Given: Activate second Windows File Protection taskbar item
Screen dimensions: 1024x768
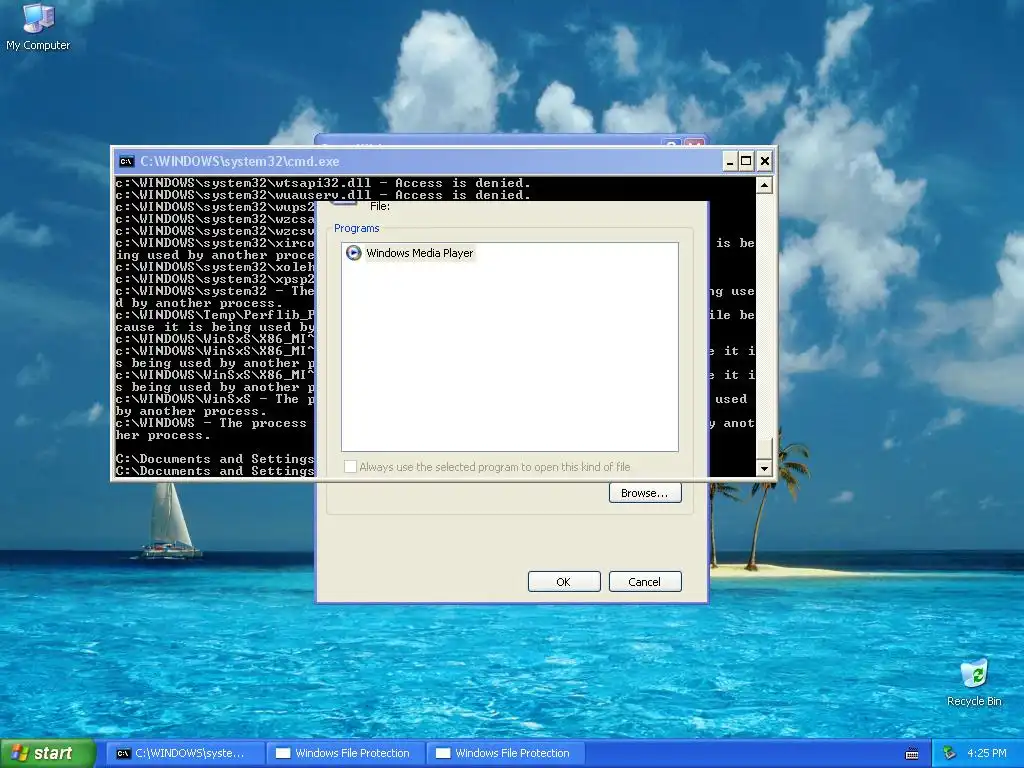Looking at the screenshot, I should (x=505, y=753).
